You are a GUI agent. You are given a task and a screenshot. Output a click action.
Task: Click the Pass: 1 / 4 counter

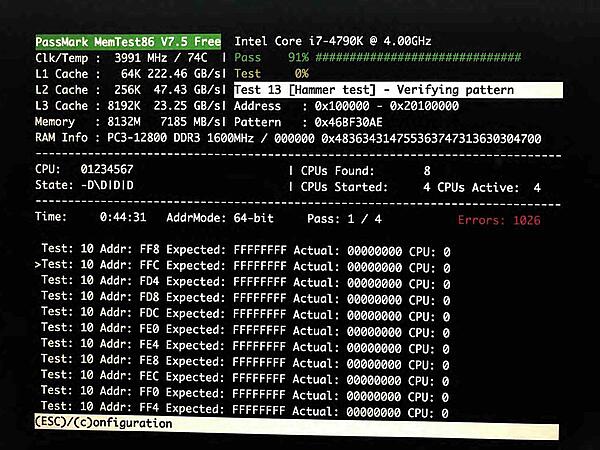click(x=344, y=219)
